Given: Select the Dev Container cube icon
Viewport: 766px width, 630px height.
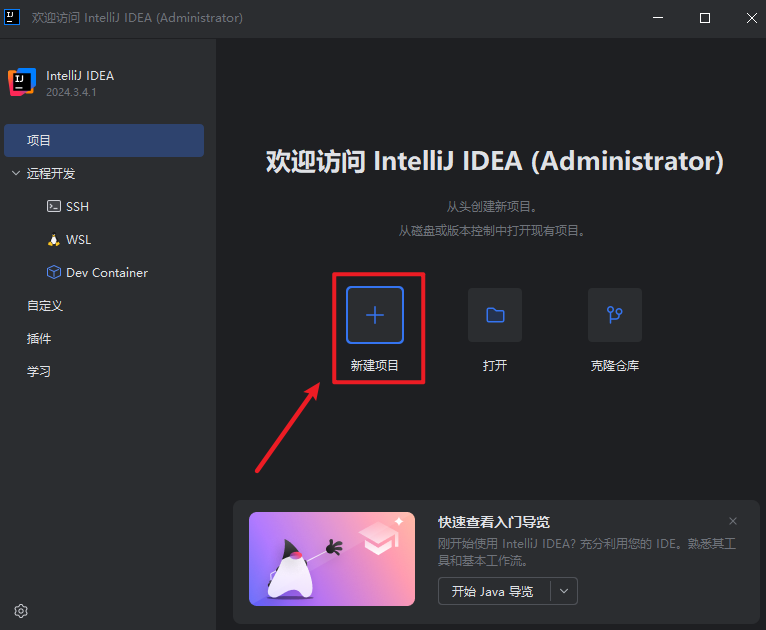Looking at the screenshot, I should coord(54,273).
